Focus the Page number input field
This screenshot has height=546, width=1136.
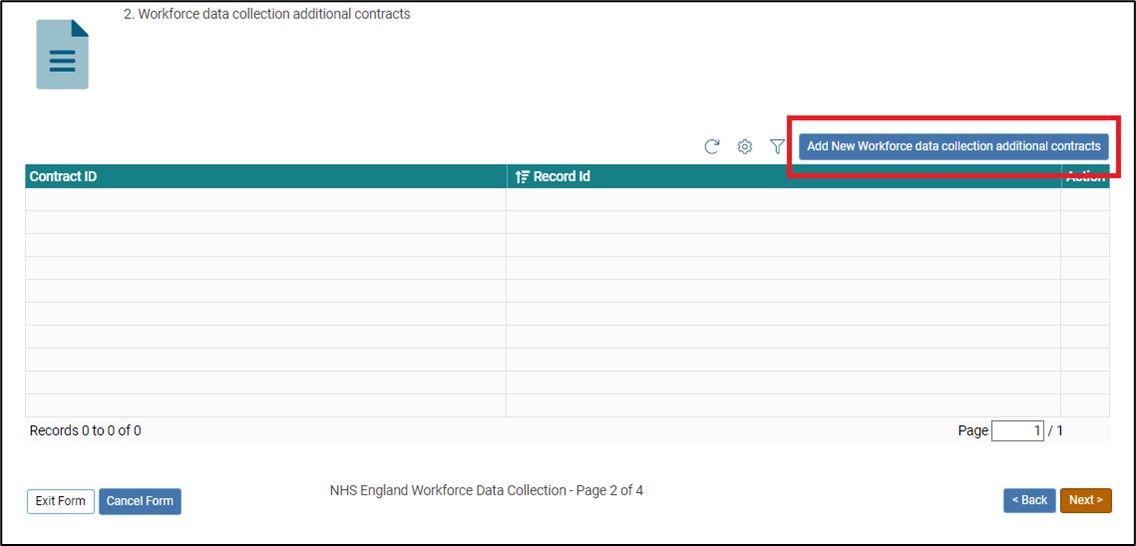click(x=1017, y=431)
